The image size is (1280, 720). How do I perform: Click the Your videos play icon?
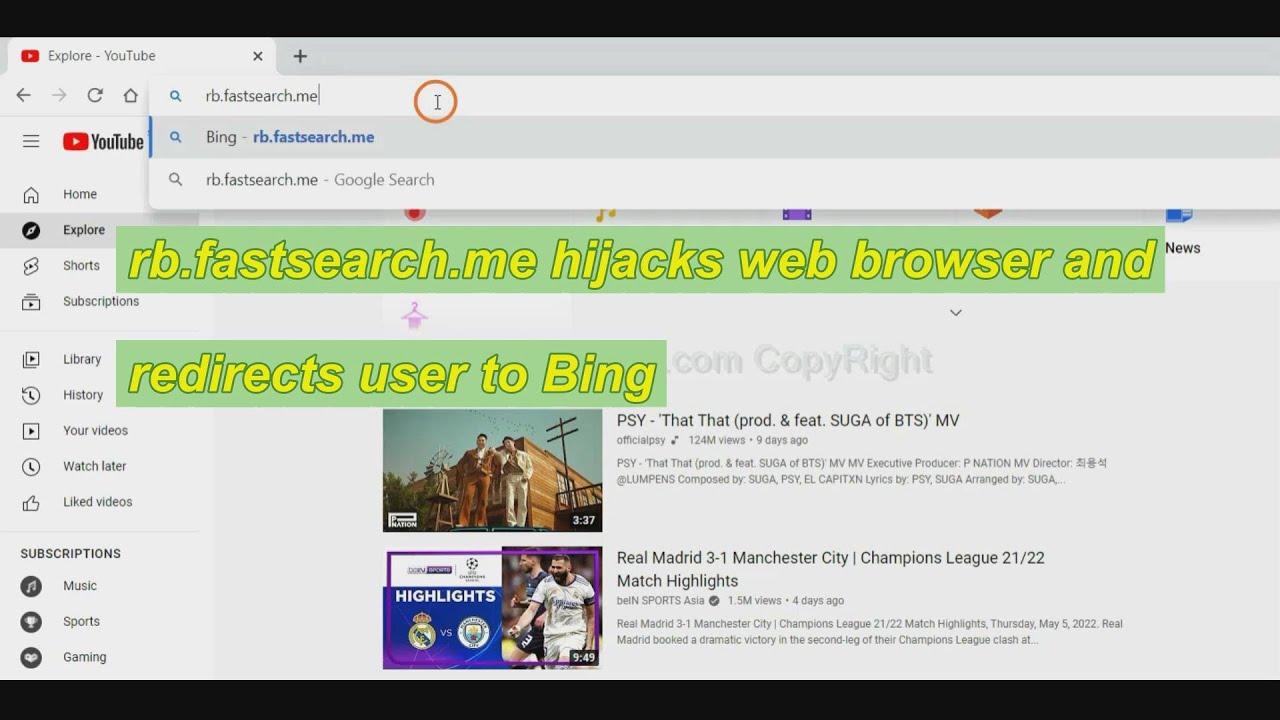pos(31,431)
